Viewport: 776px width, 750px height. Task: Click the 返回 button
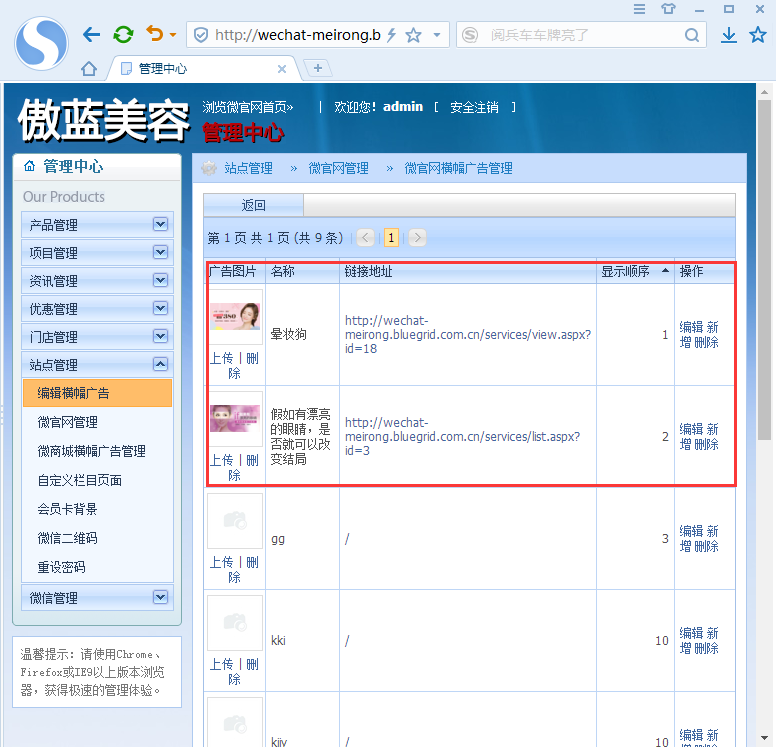pyautogui.click(x=254, y=205)
